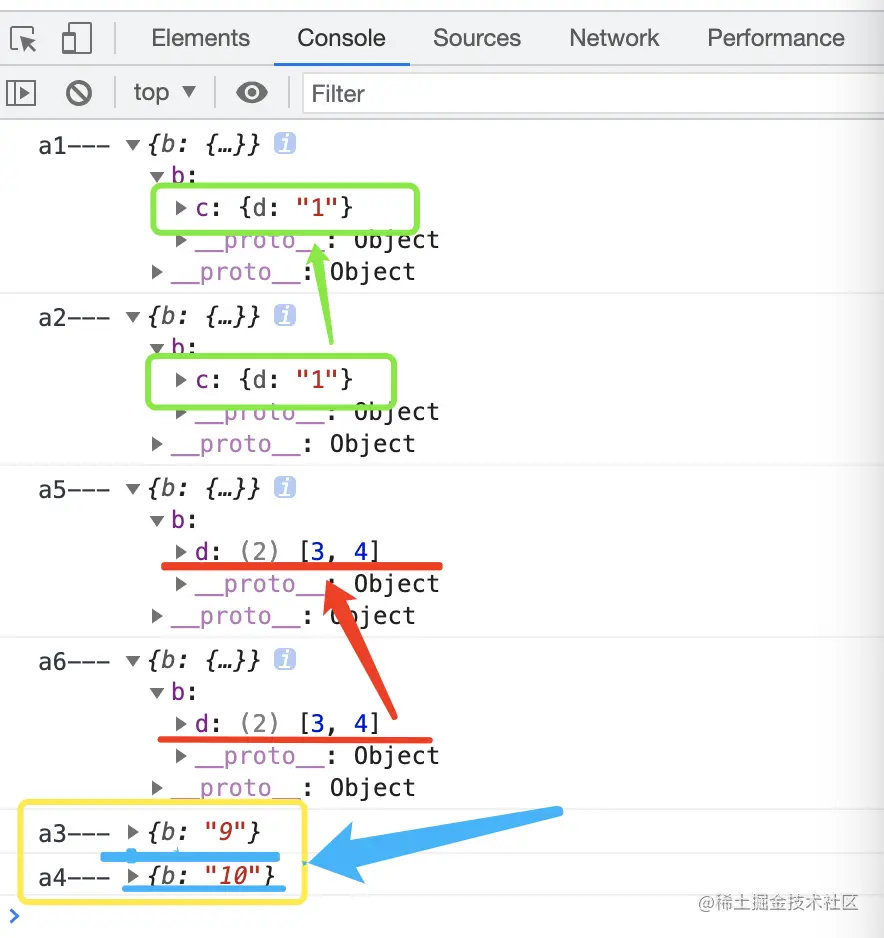
Task: Expand __proto__ under a6's b object
Action: coord(180,755)
